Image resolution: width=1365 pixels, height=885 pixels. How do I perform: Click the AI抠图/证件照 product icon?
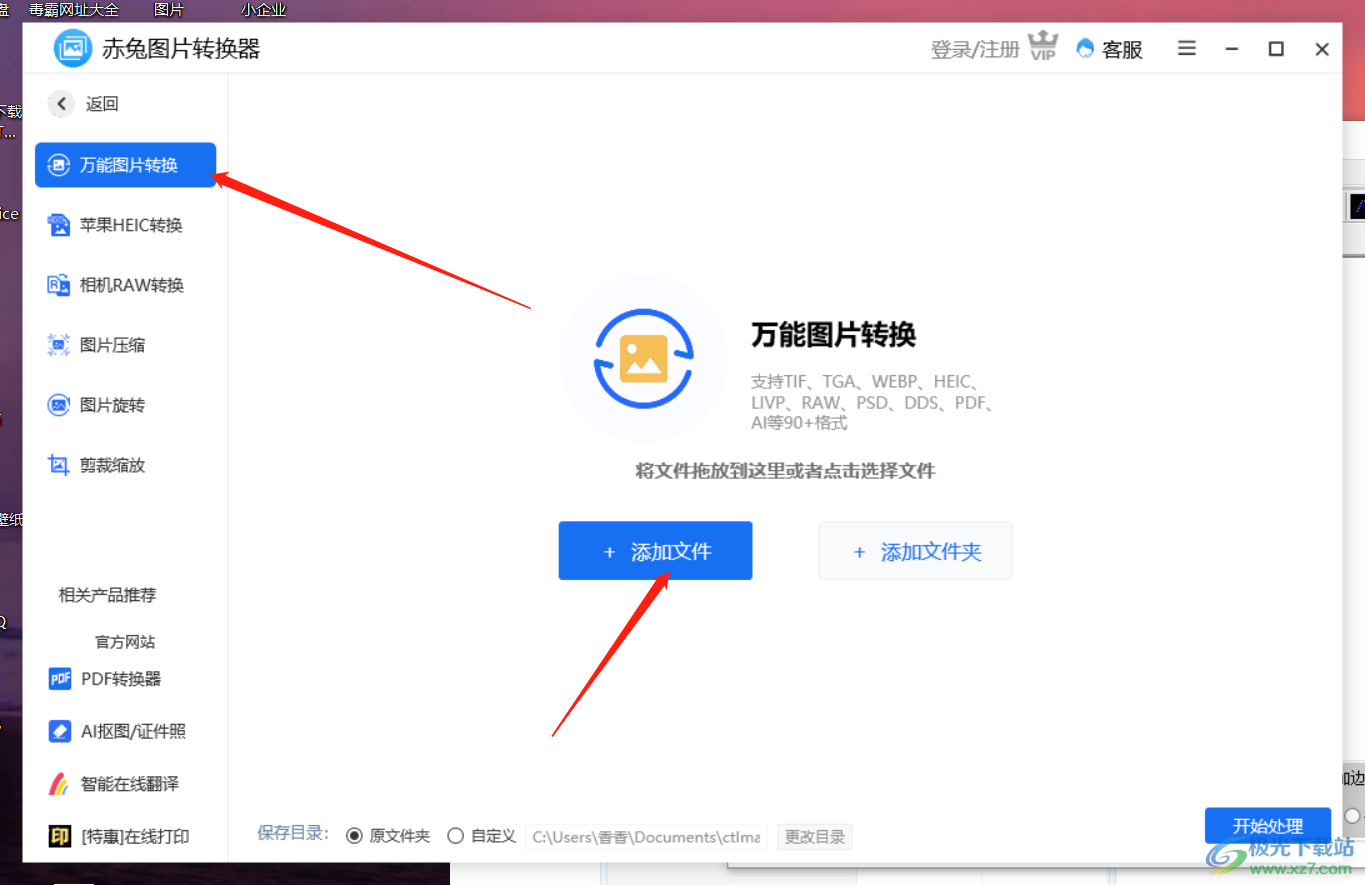click(60, 731)
